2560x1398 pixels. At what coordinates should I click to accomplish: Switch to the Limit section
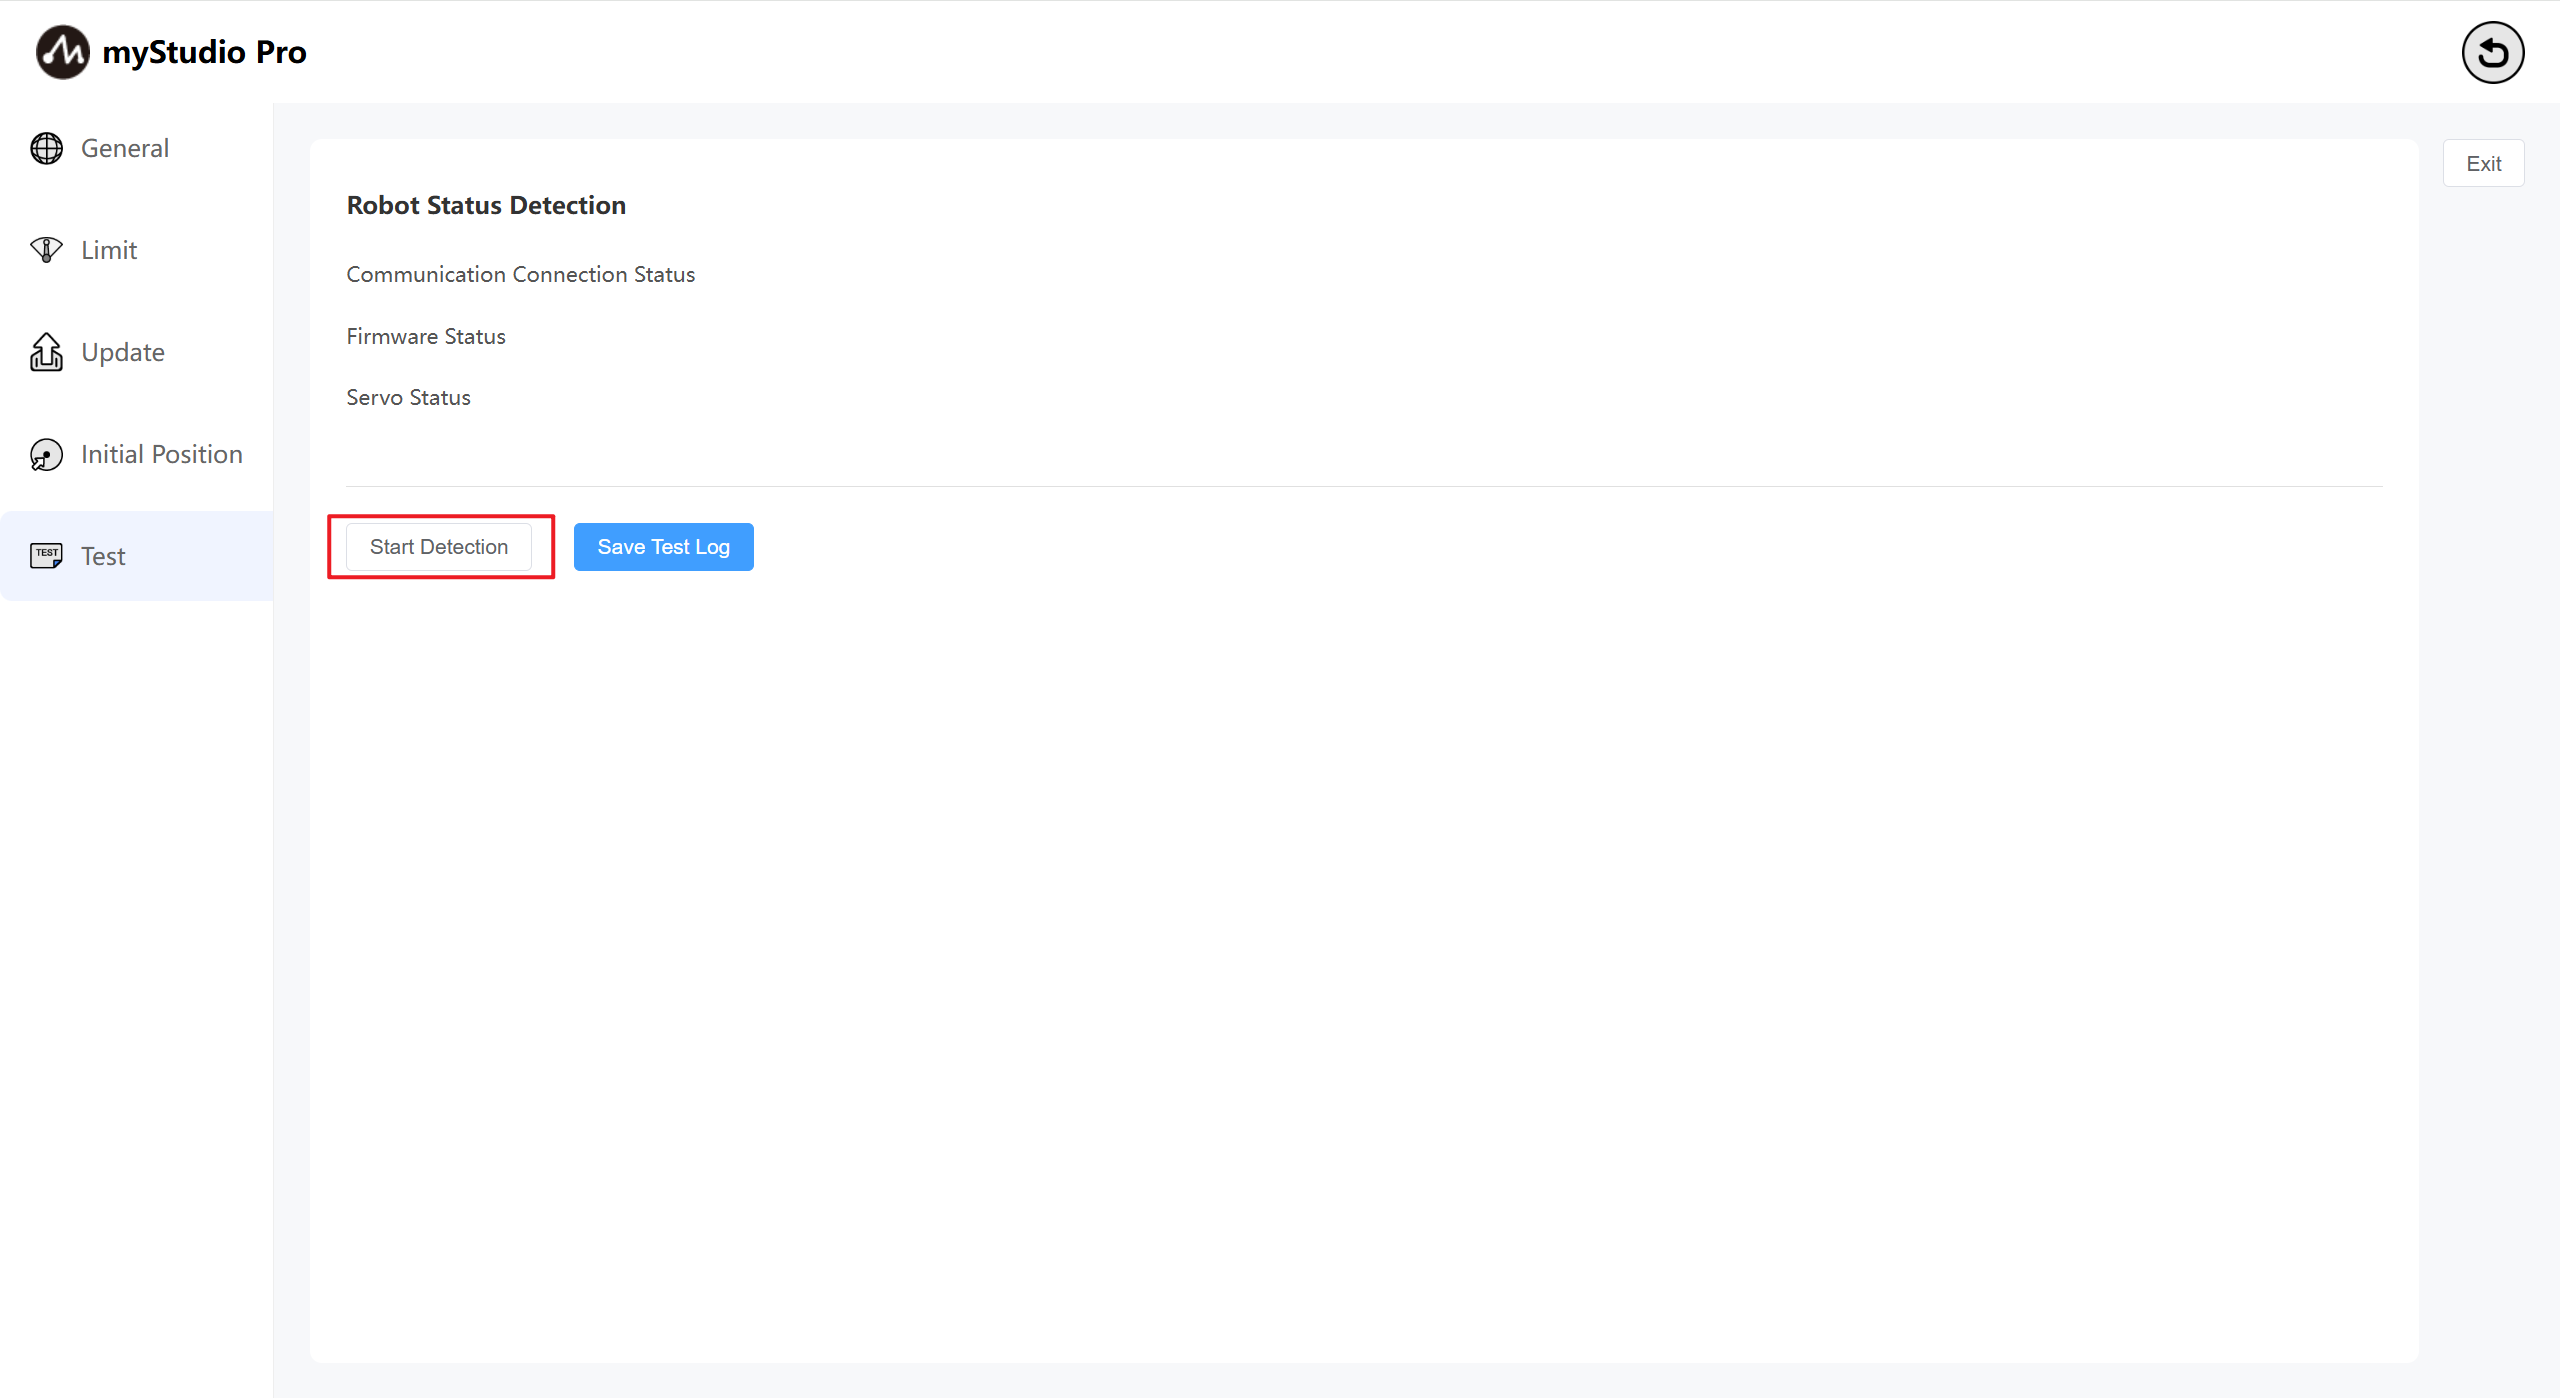pyautogui.click(x=109, y=250)
